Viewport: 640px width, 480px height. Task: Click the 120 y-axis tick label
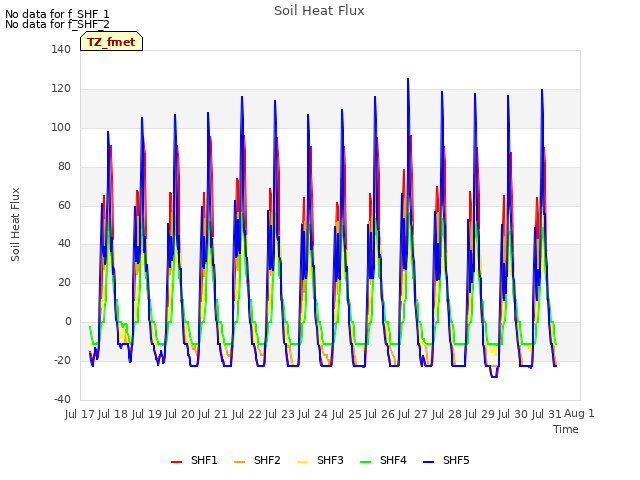(x=61, y=89)
